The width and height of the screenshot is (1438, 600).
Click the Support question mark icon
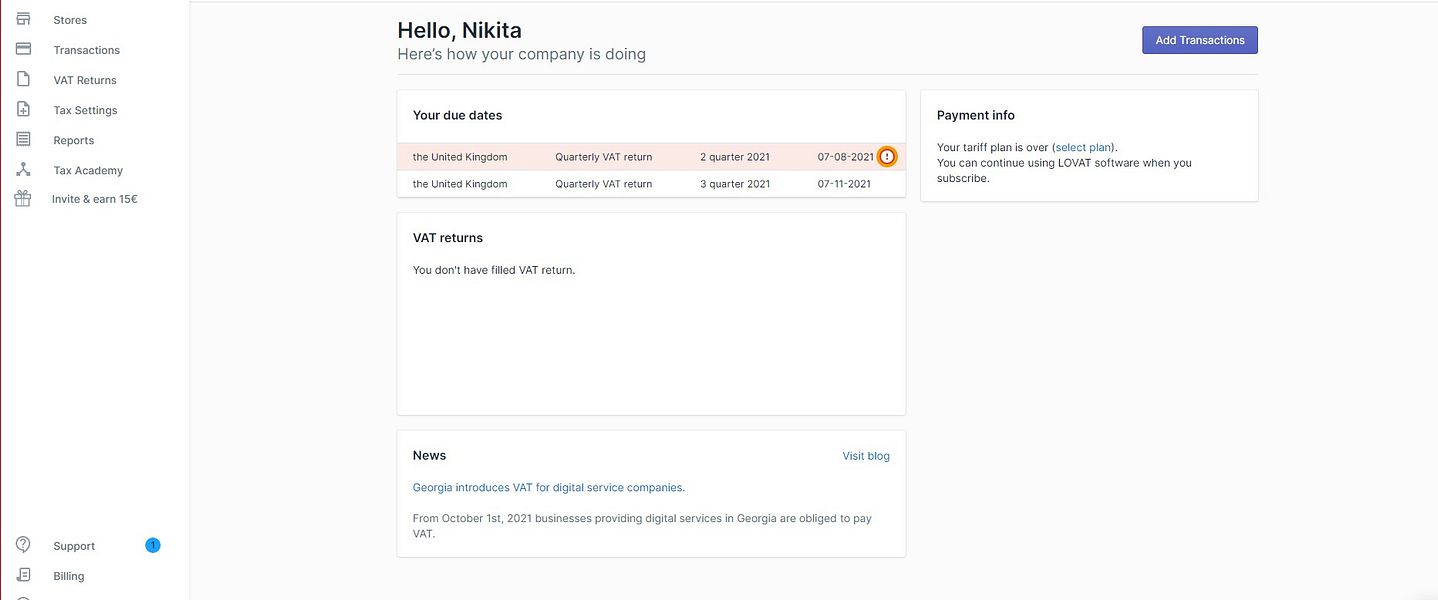(23, 545)
